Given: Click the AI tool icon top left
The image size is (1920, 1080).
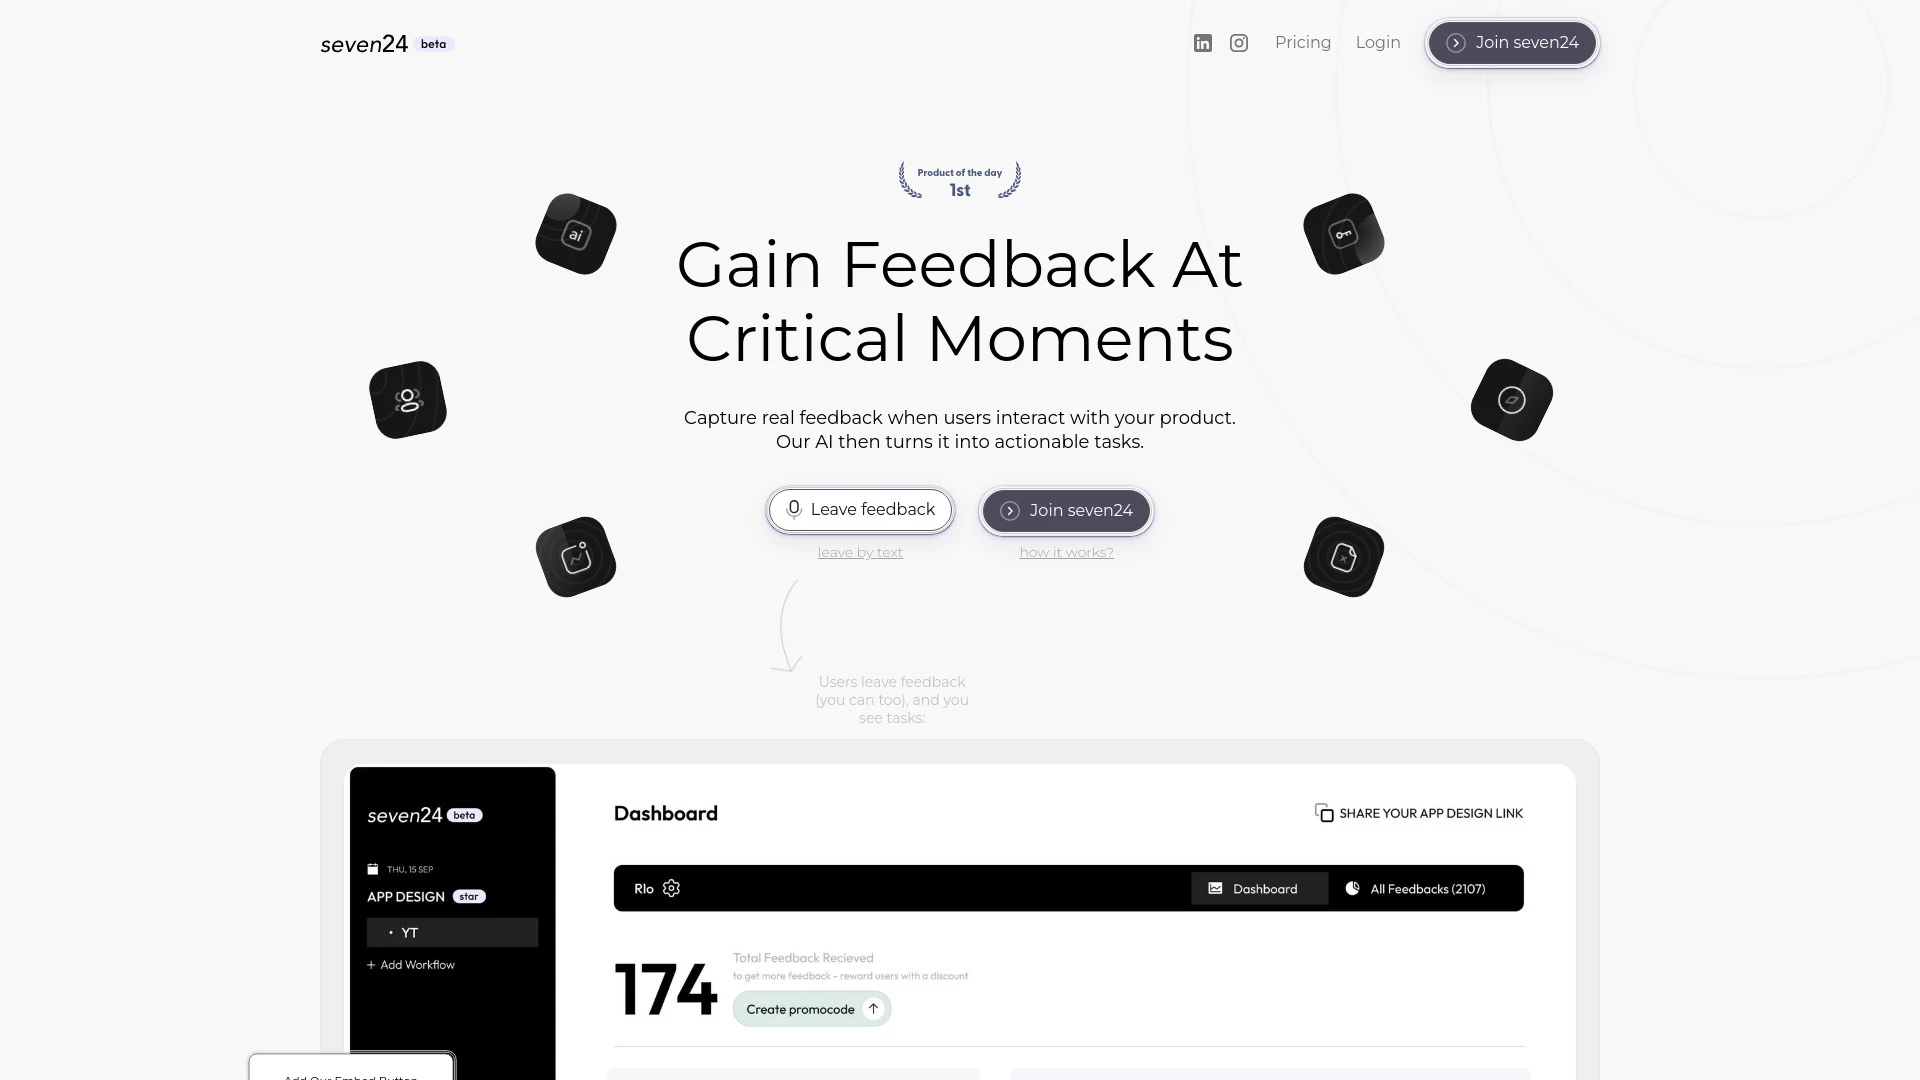Looking at the screenshot, I should (575, 233).
